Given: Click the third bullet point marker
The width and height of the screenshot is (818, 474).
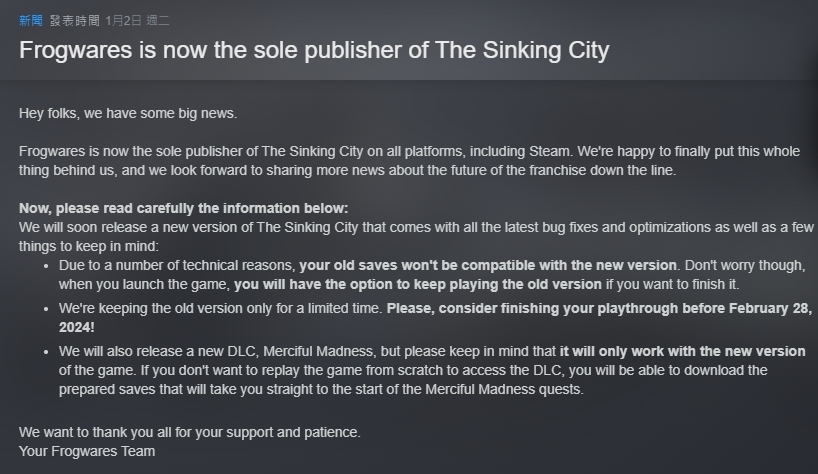Looking at the screenshot, I should pyautogui.click(x=46, y=352).
